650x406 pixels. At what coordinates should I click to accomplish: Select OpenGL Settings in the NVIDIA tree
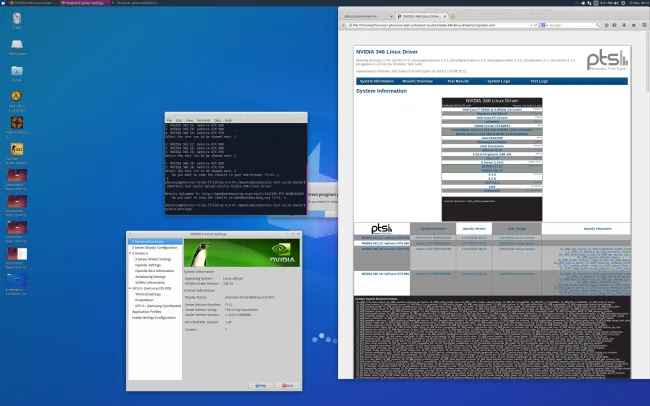[148, 265]
